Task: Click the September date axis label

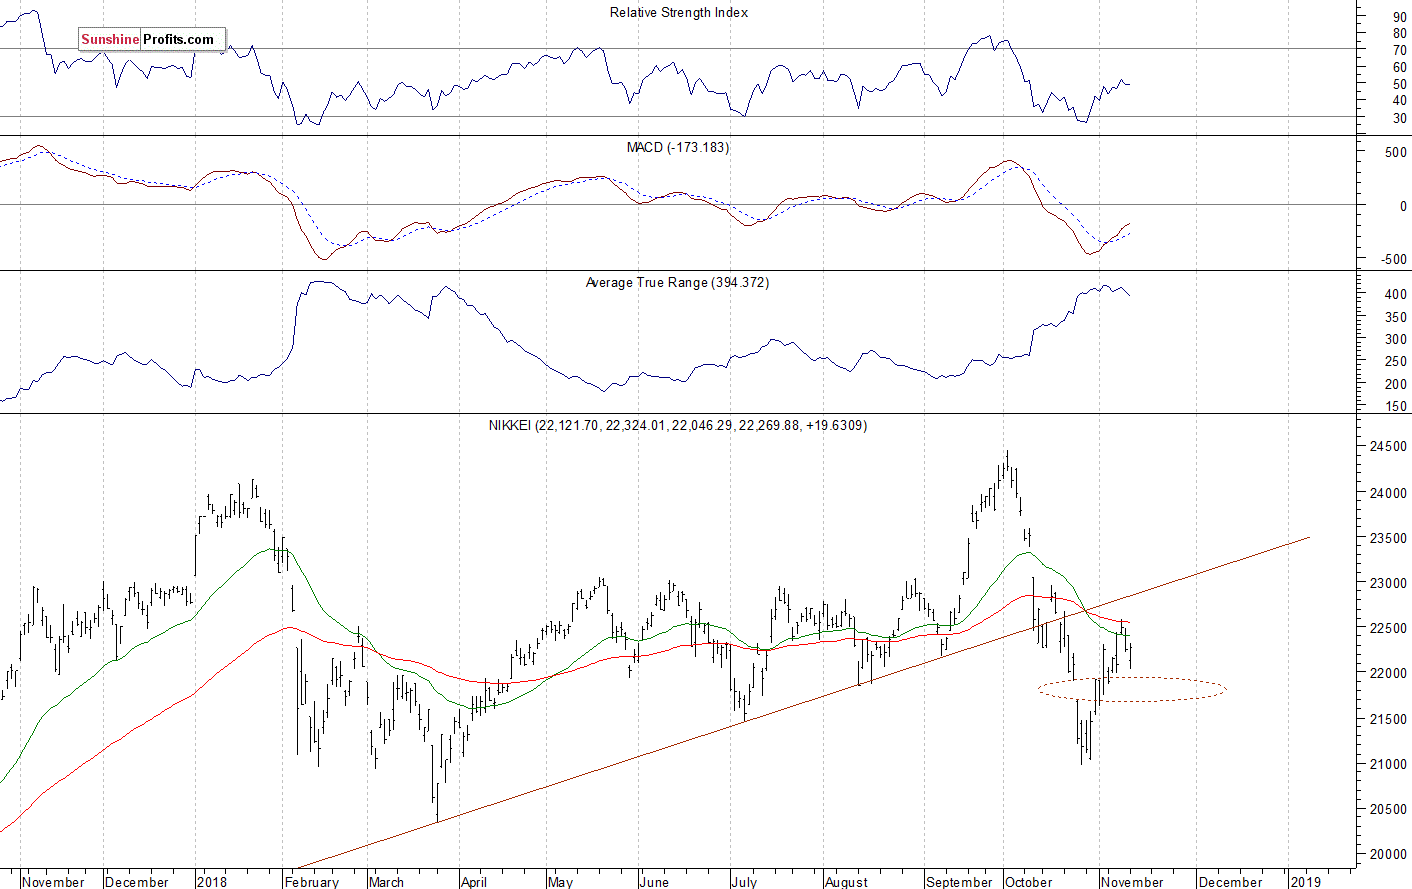Action: (960, 882)
